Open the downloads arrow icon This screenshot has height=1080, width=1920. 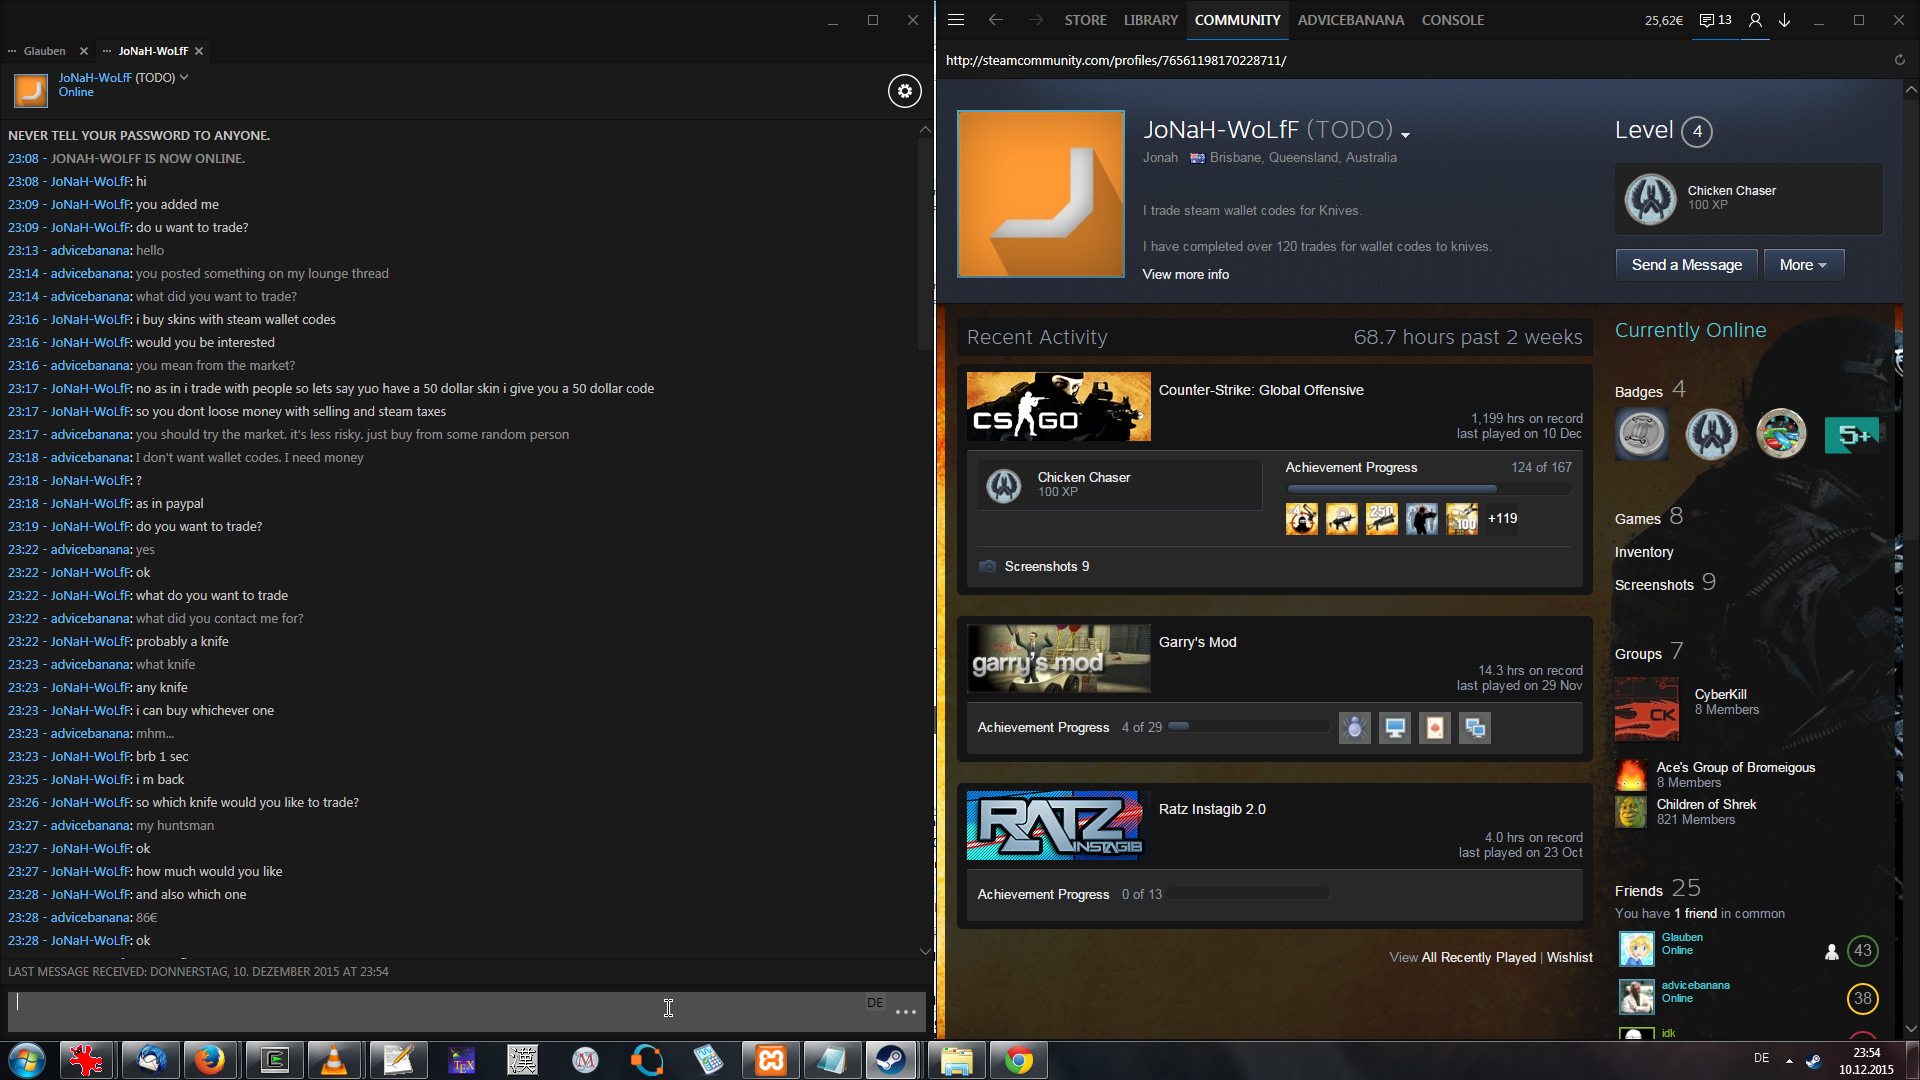point(1784,20)
